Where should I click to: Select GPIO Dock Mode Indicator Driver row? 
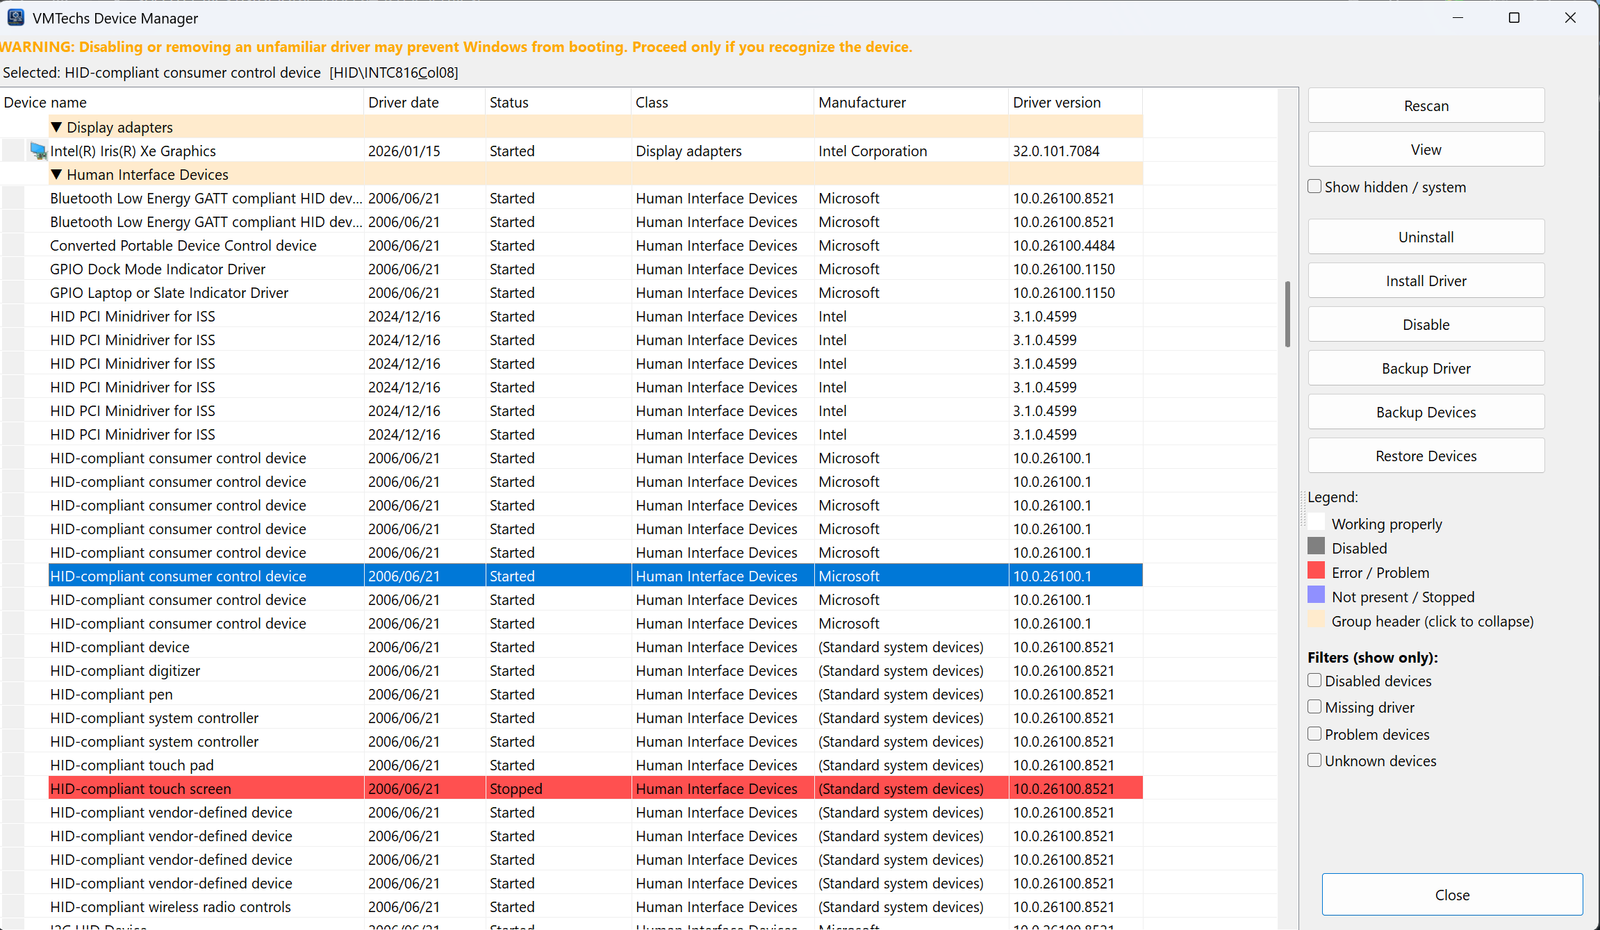coord(595,269)
